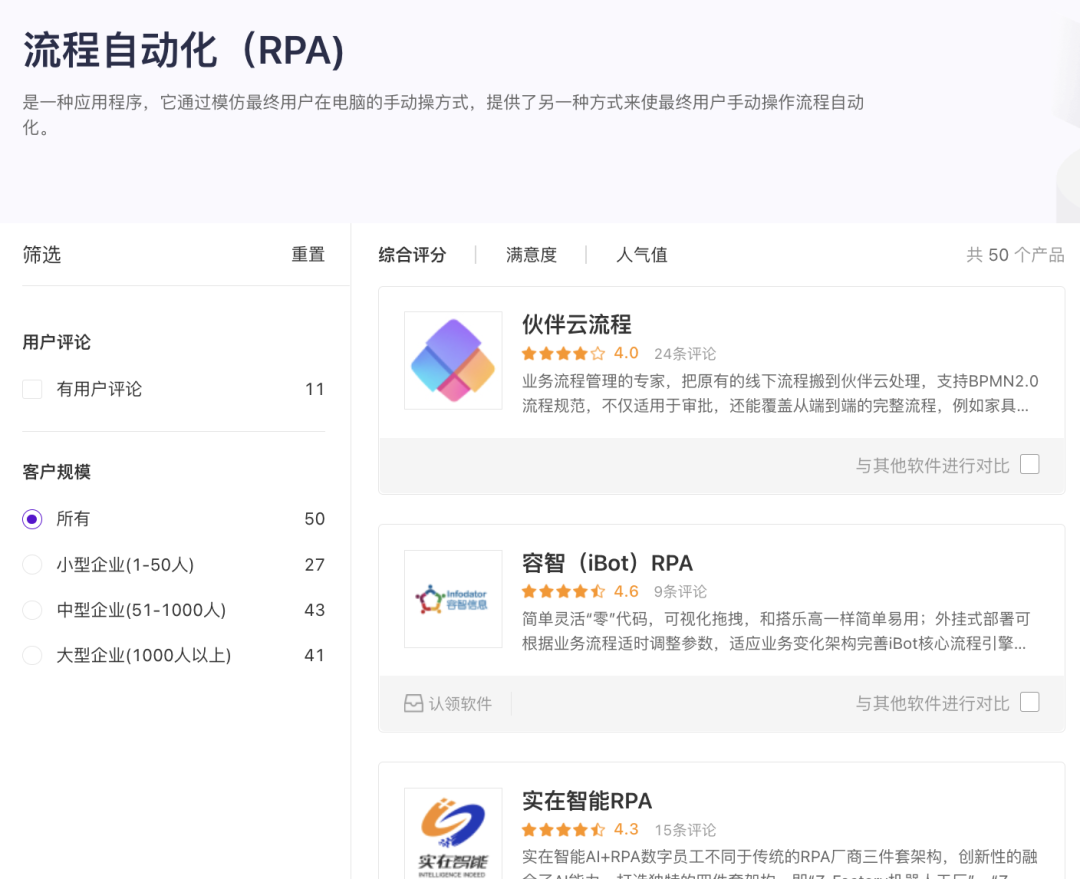Open the 24条评论 reviews link
The width and height of the screenshot is (1080, 879).
(685, 354)
